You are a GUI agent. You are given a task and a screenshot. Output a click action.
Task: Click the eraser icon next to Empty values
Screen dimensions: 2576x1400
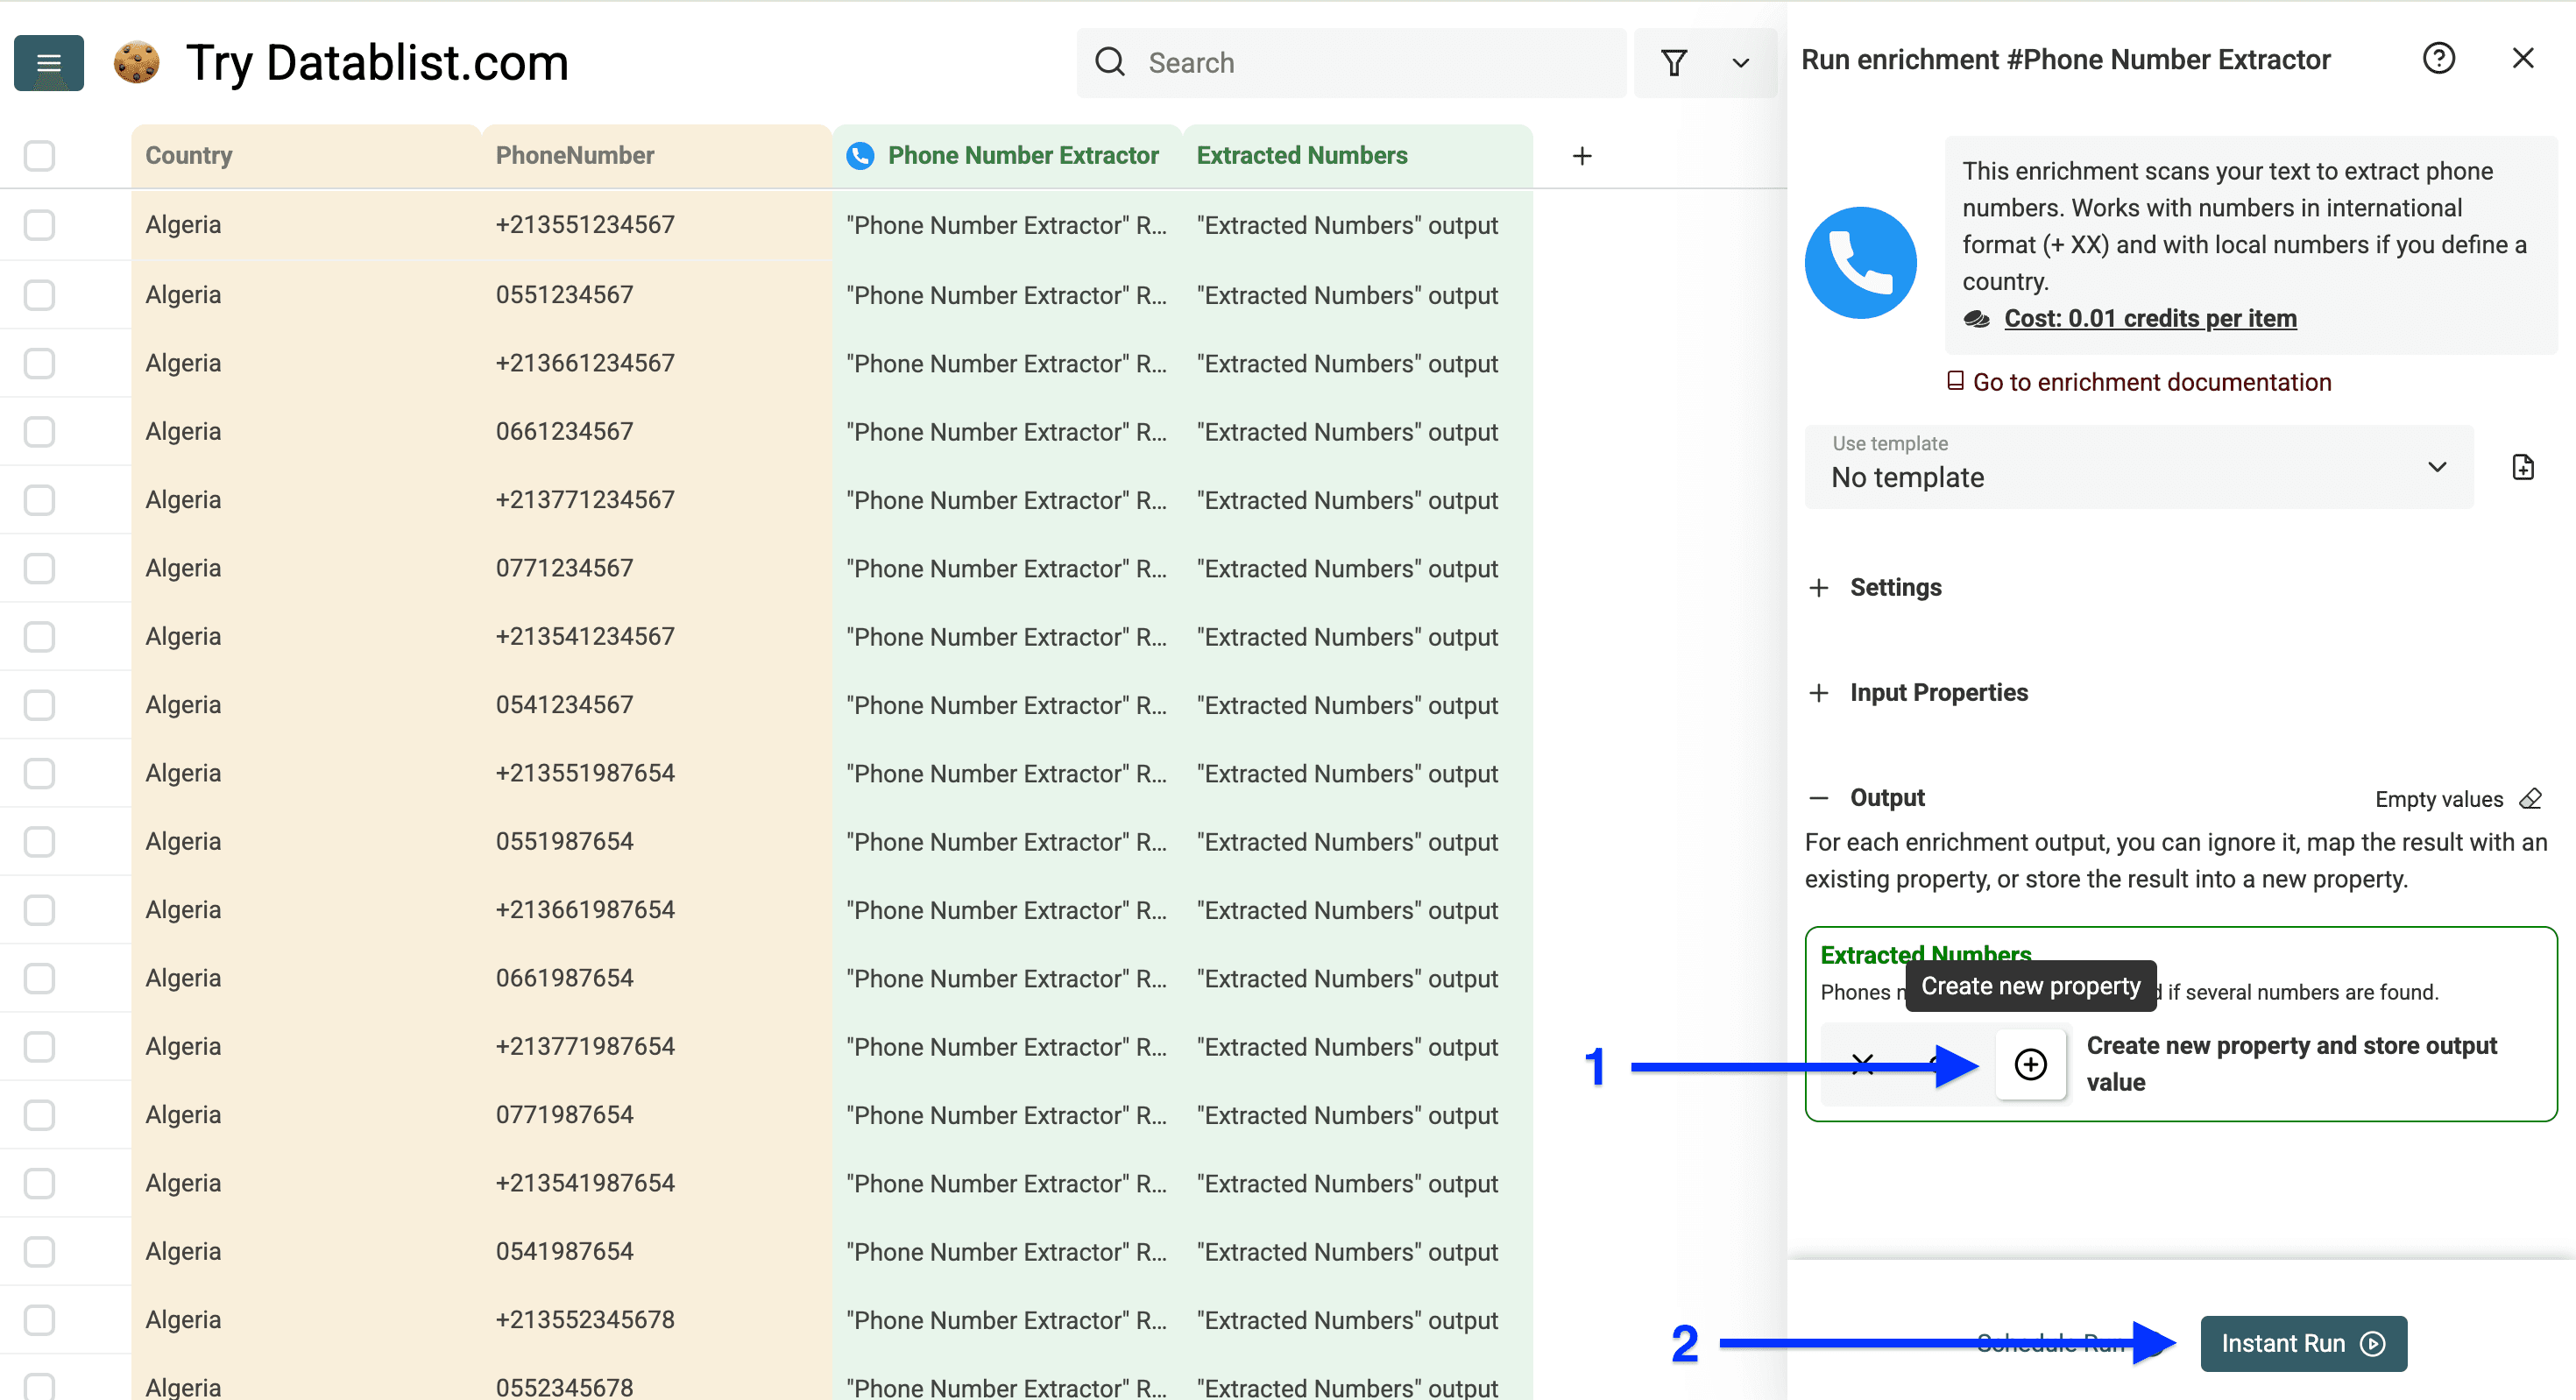tap(2531, 798)
